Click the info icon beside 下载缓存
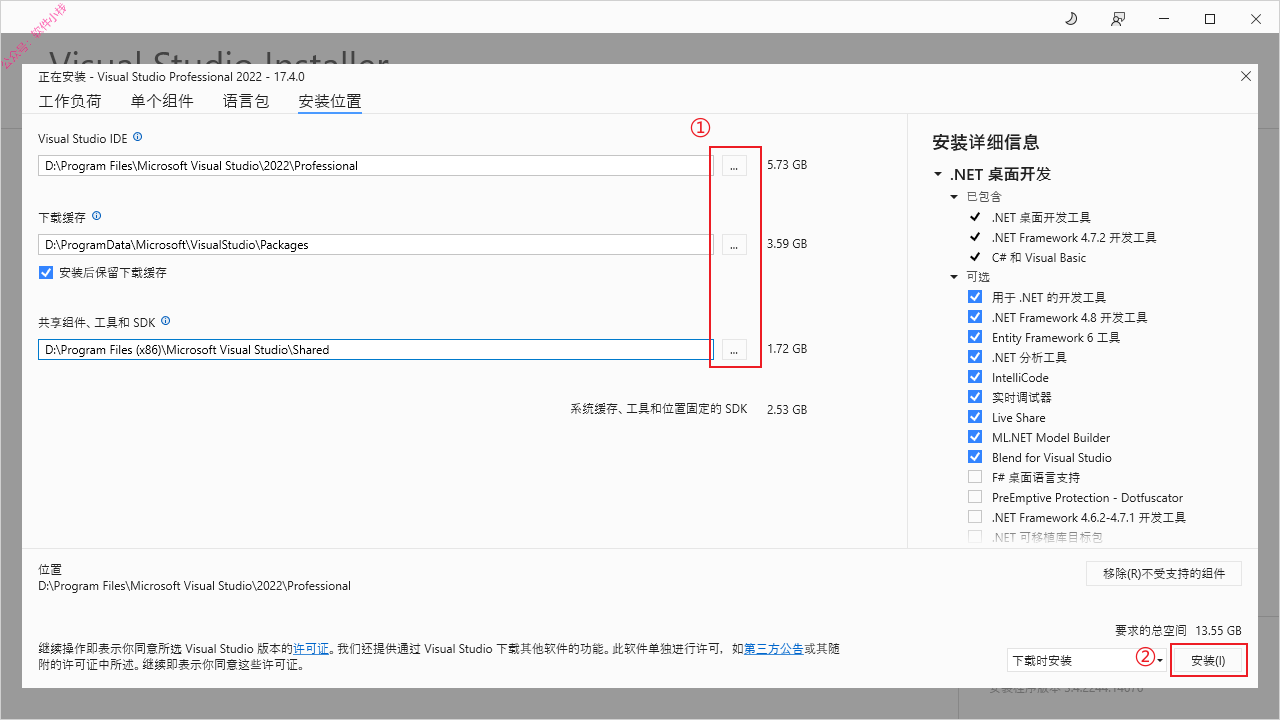1280x720 pixels. coord(96,216)
